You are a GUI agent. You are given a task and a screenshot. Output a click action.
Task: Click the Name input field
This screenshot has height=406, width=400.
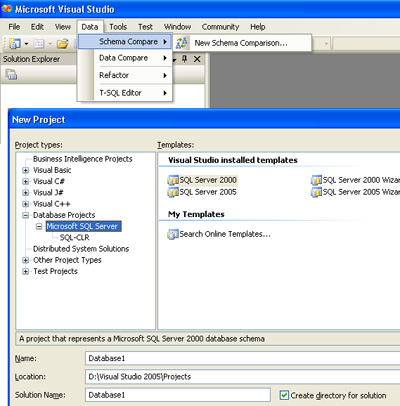pos(243,359)
